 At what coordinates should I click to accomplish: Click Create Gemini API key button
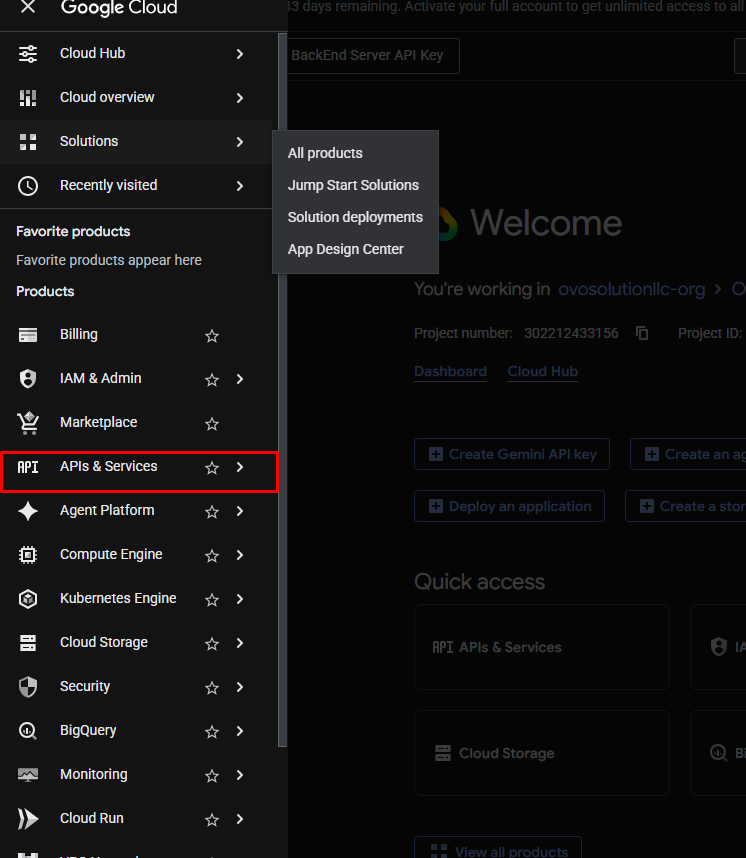(x=512, y=454)
